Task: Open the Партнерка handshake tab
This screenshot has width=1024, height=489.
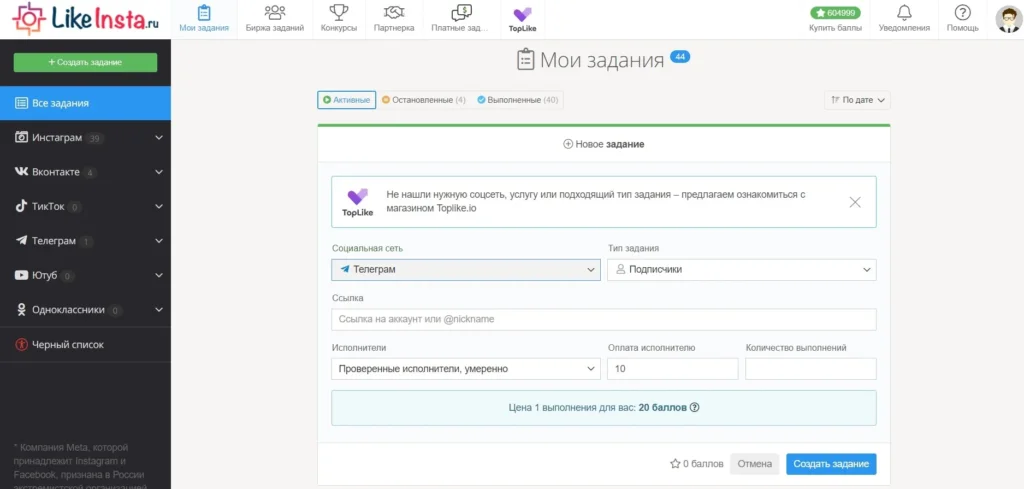Action: point(394,19)
